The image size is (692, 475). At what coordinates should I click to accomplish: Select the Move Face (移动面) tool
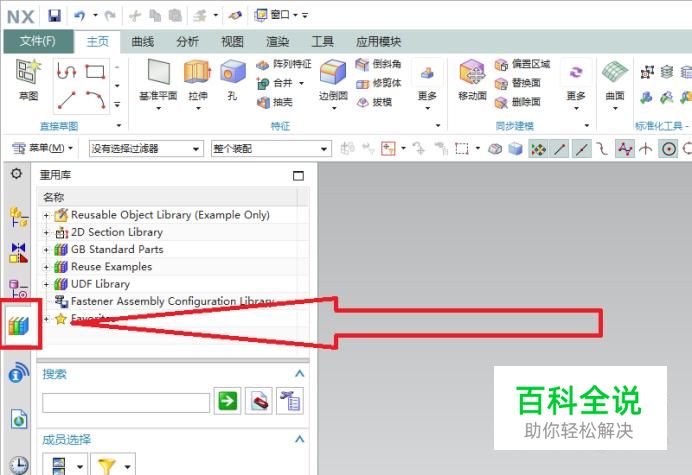472,80
